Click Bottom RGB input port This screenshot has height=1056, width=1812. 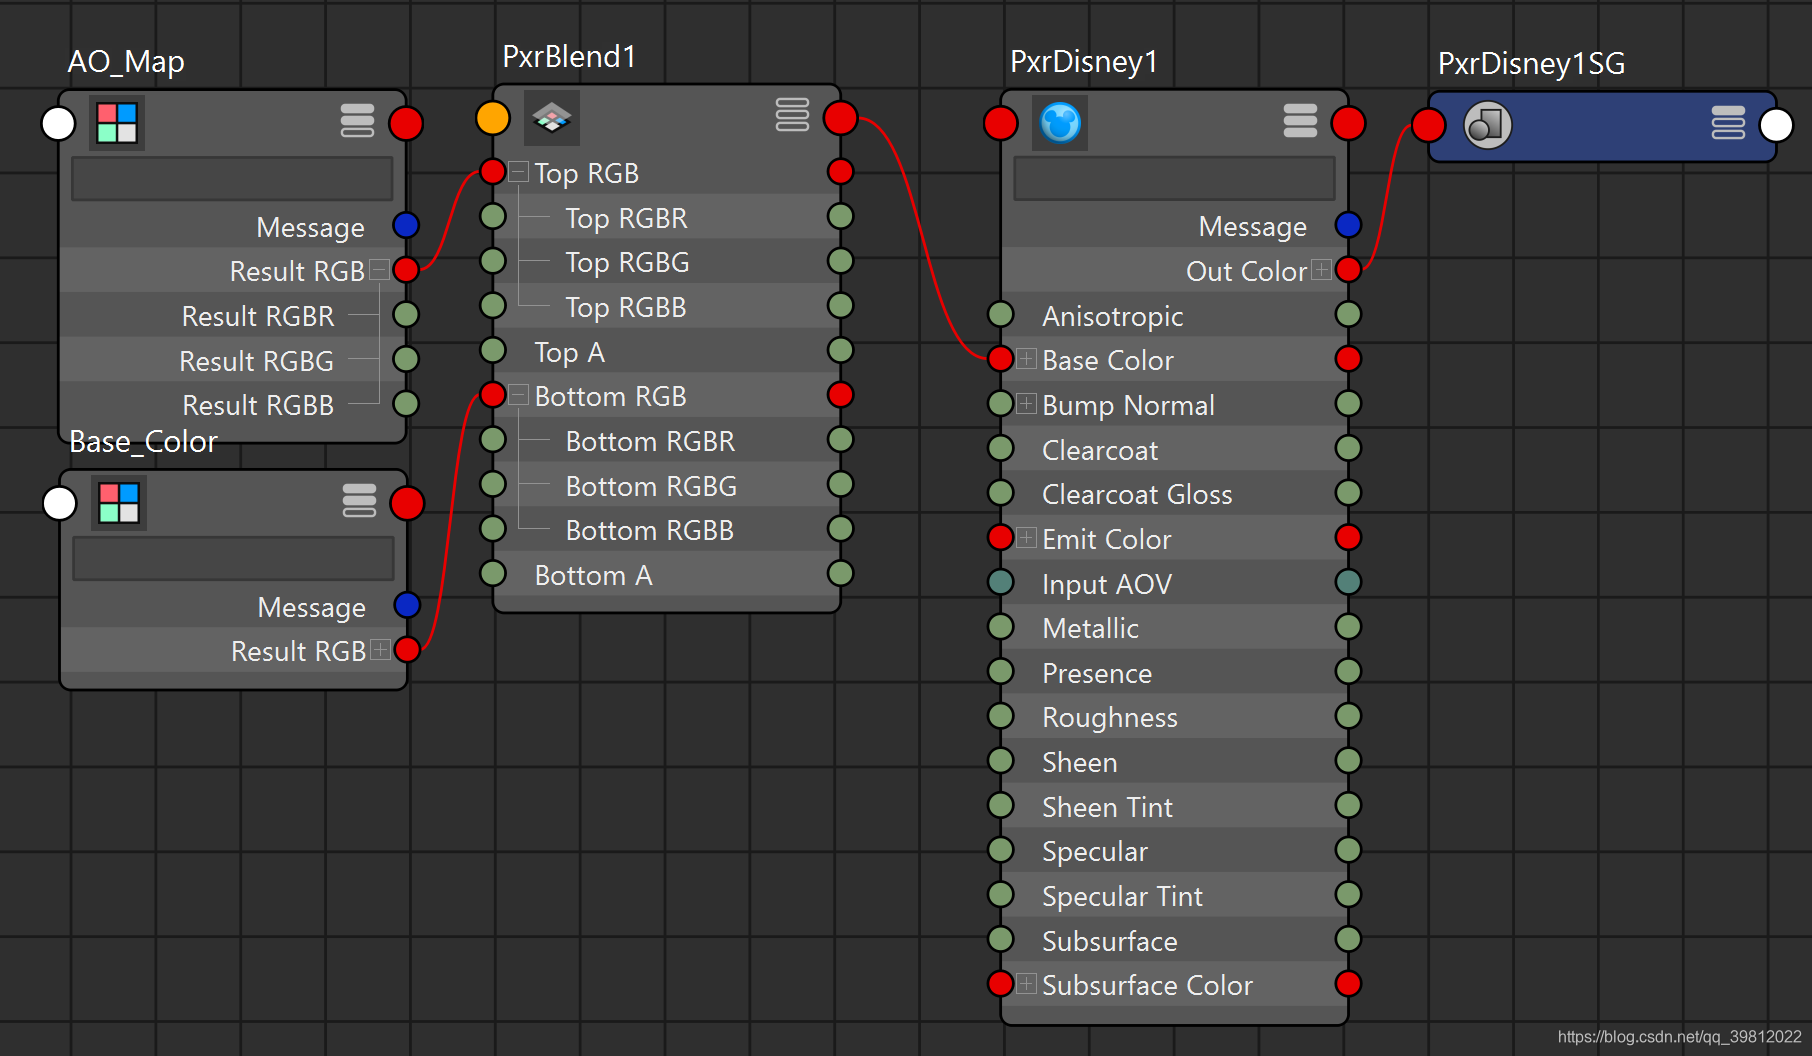pyautogui.click(x=493, y=395)
